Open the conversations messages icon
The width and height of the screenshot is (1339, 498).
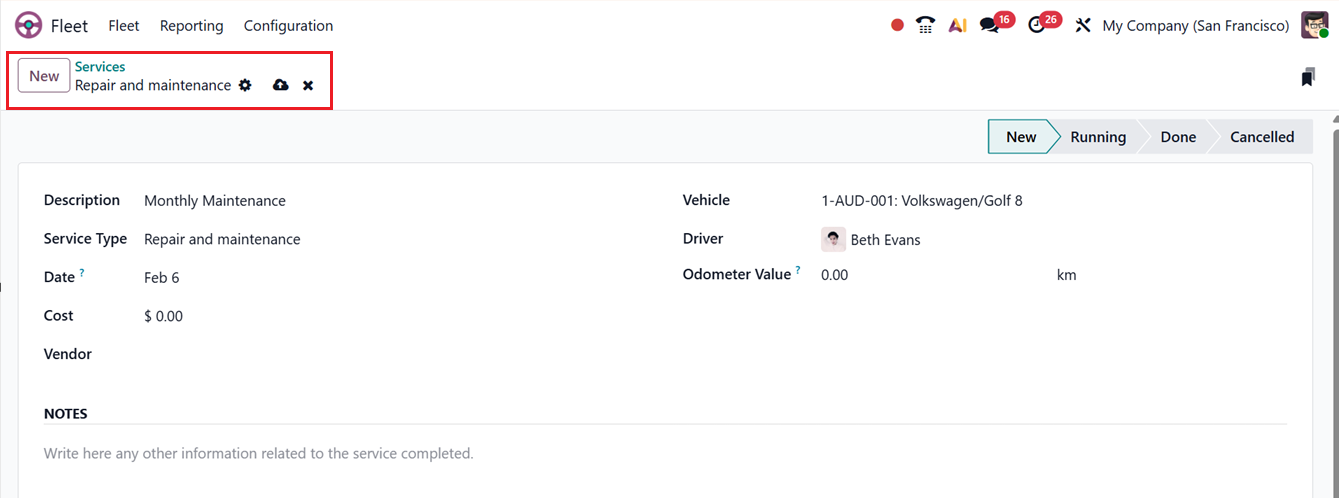click(x=990, y=25)
